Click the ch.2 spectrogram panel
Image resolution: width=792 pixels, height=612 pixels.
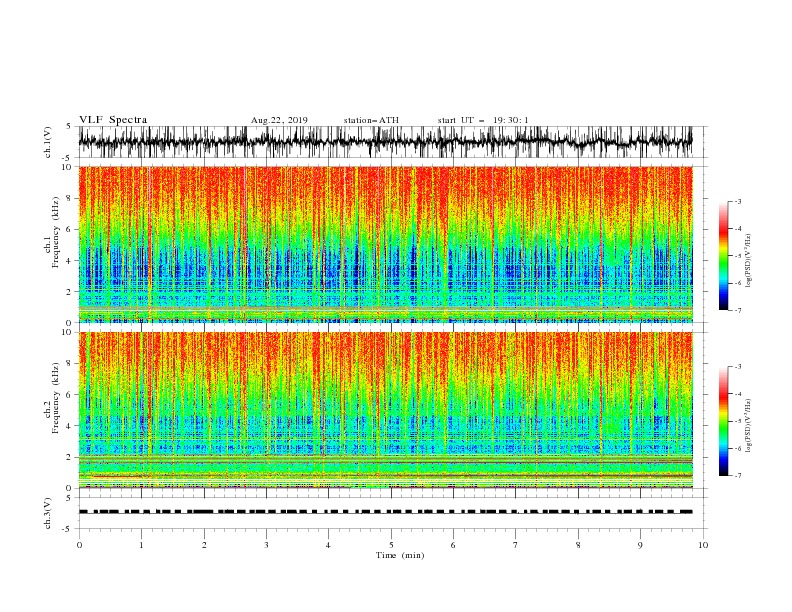coord(385,410)
